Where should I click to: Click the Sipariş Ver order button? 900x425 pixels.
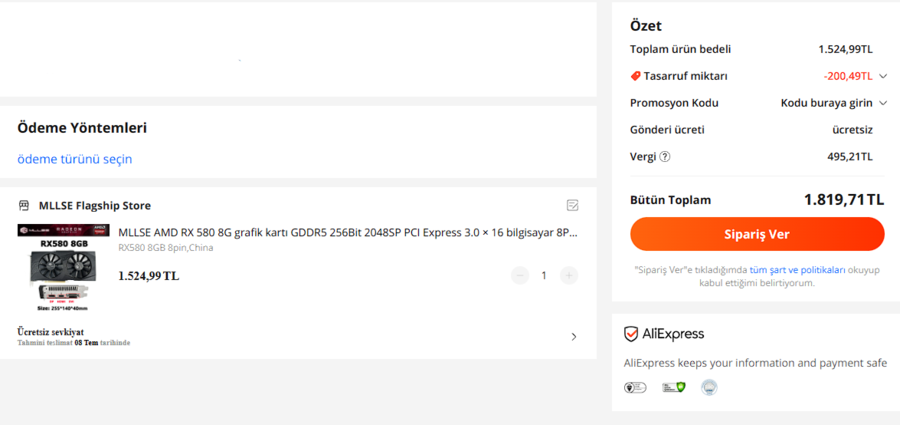(x=757, y=234)
